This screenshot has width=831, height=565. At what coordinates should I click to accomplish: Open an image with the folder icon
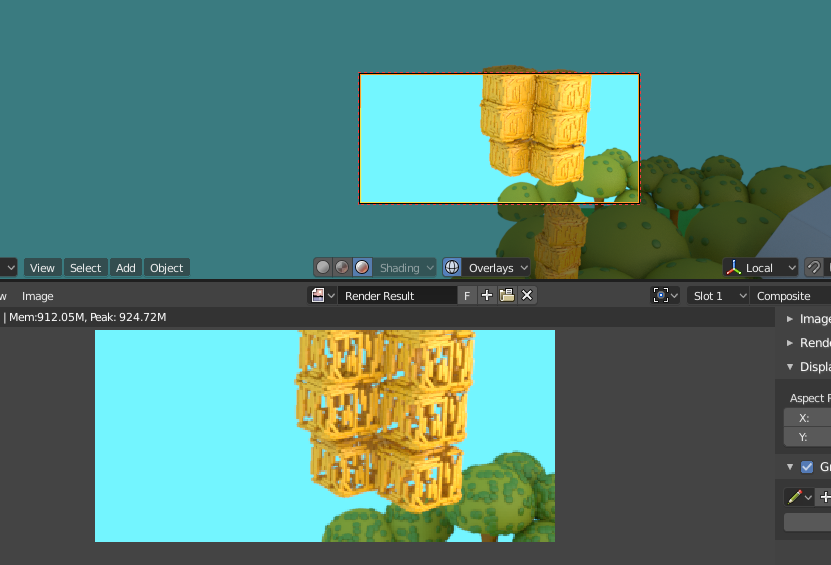[x=507, y=295]
